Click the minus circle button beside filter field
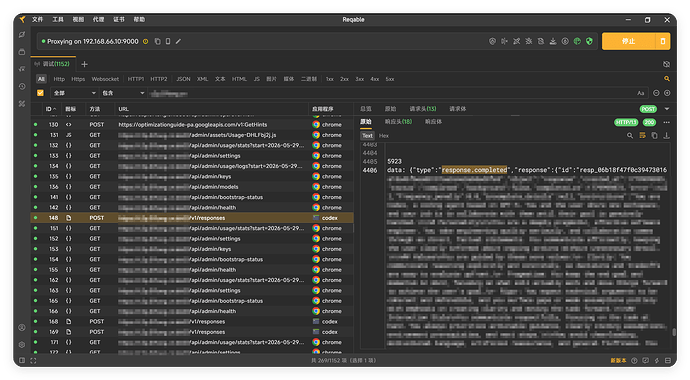This screenshot has width=690, height=380. [x=656, y=93]
